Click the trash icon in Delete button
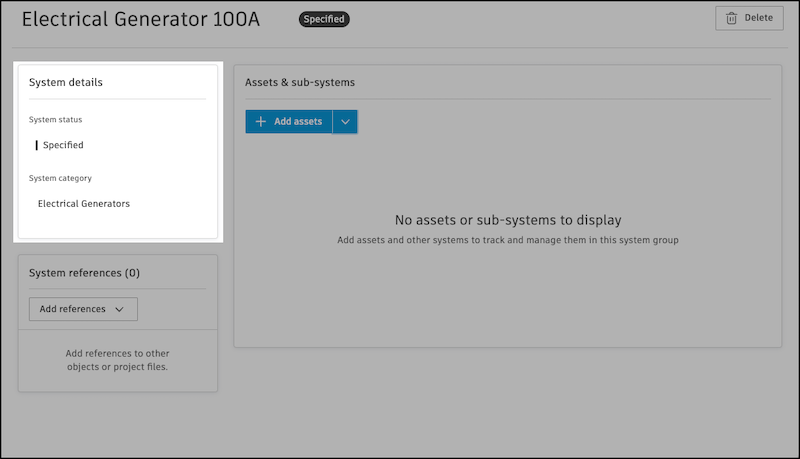 (731, 18)
